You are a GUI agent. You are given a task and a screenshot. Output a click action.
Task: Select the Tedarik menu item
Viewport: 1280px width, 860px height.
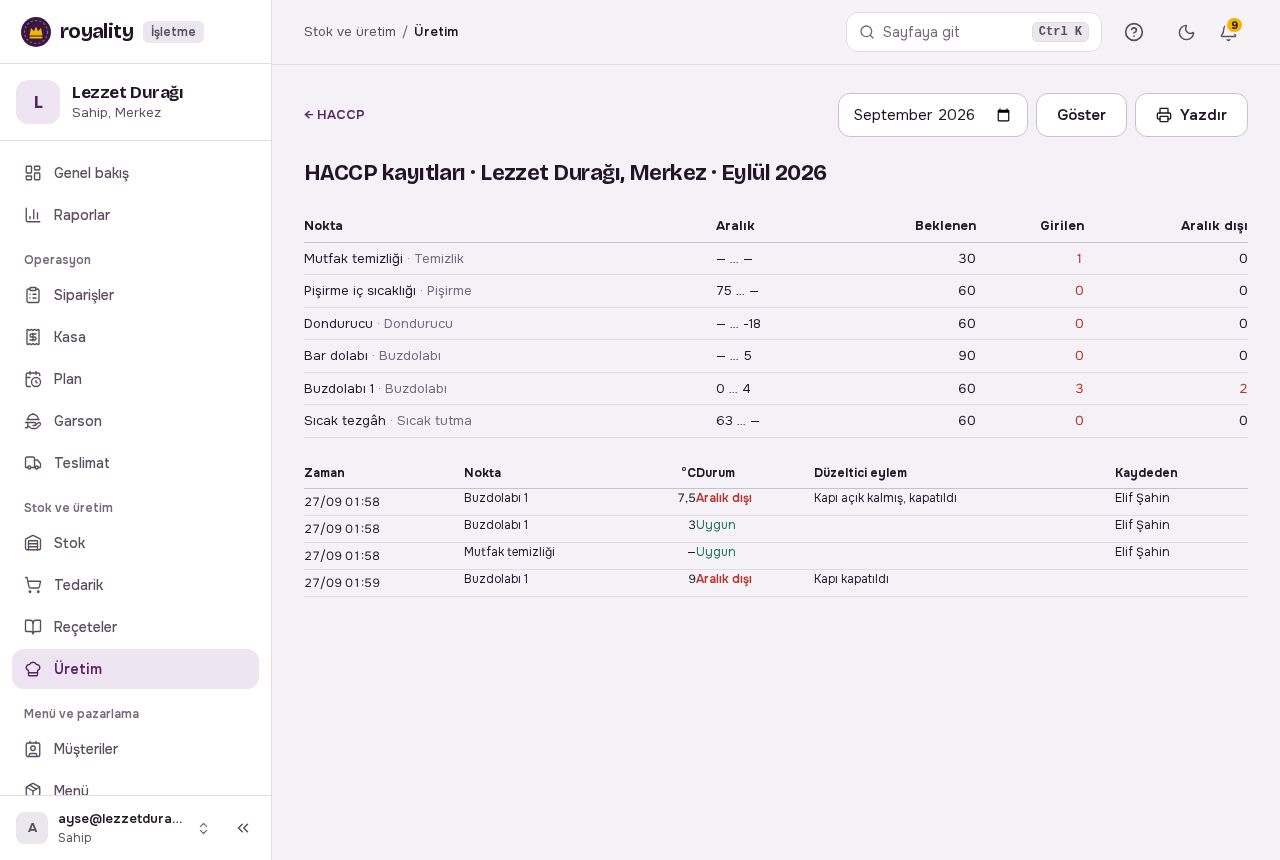[135, 585]
